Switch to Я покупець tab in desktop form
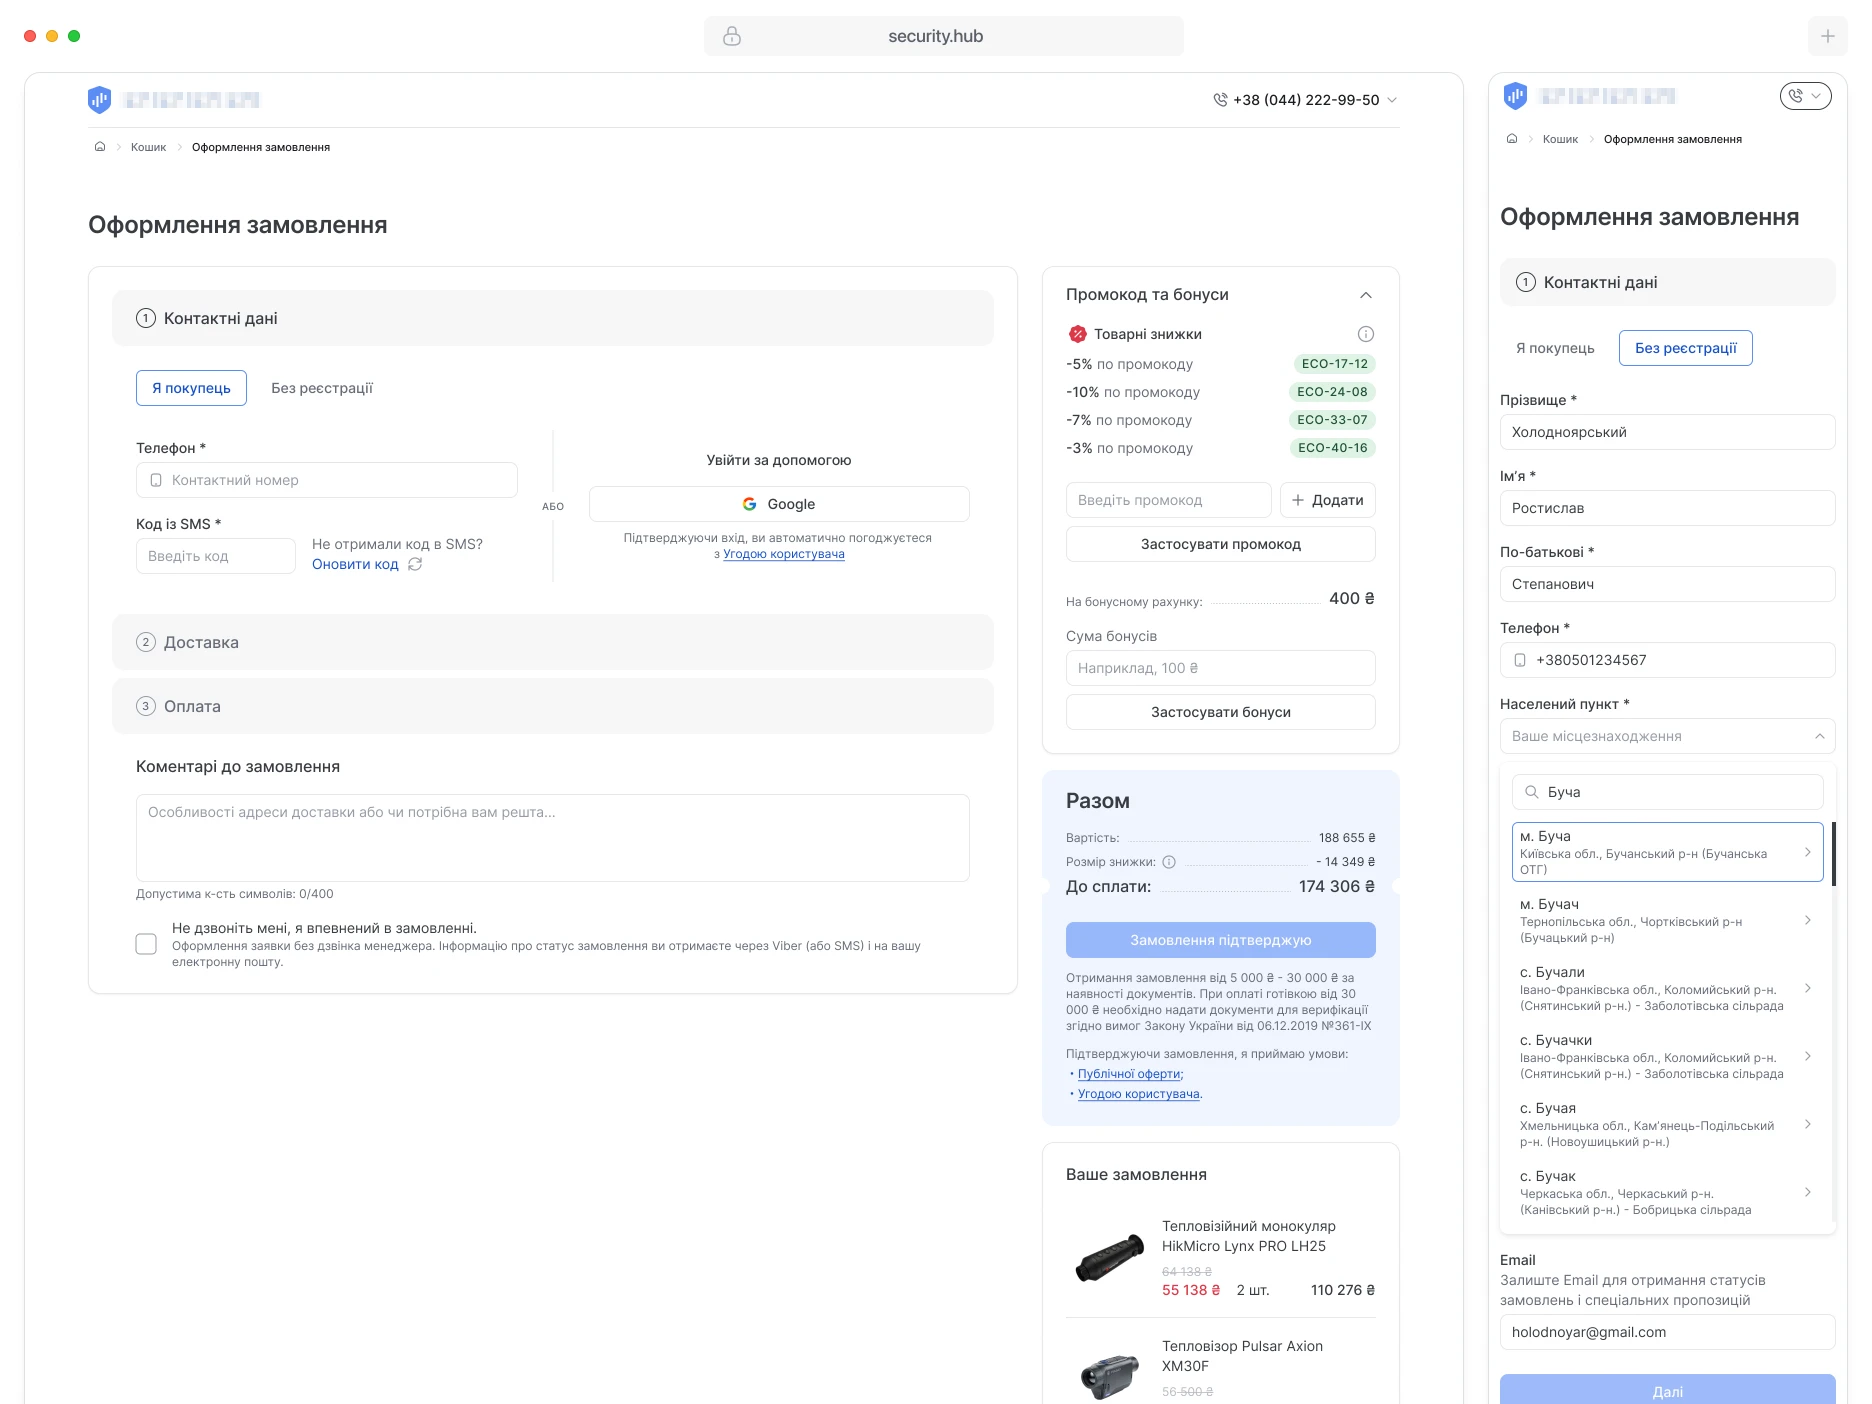 191,388
